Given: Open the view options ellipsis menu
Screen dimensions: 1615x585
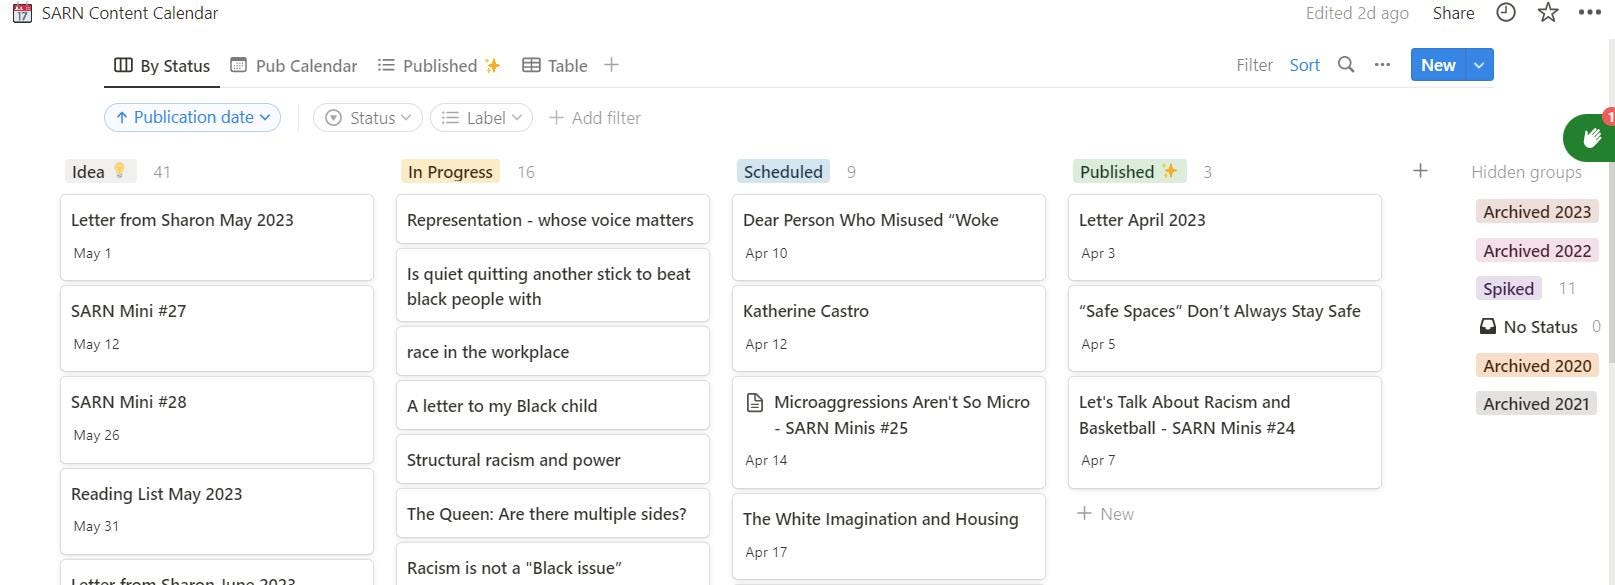Looking at the screenshot, I should pyautogui.click(x=1382, y=65).
